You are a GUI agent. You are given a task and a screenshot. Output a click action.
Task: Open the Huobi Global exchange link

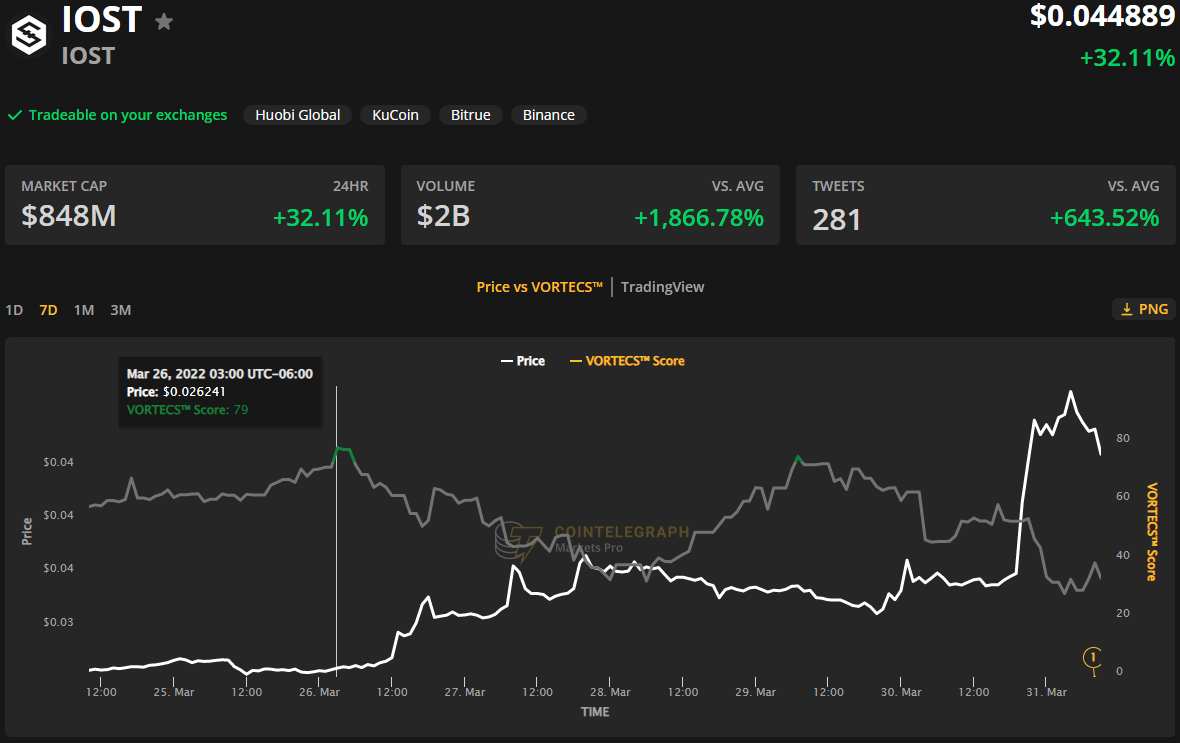pos(297,115)
